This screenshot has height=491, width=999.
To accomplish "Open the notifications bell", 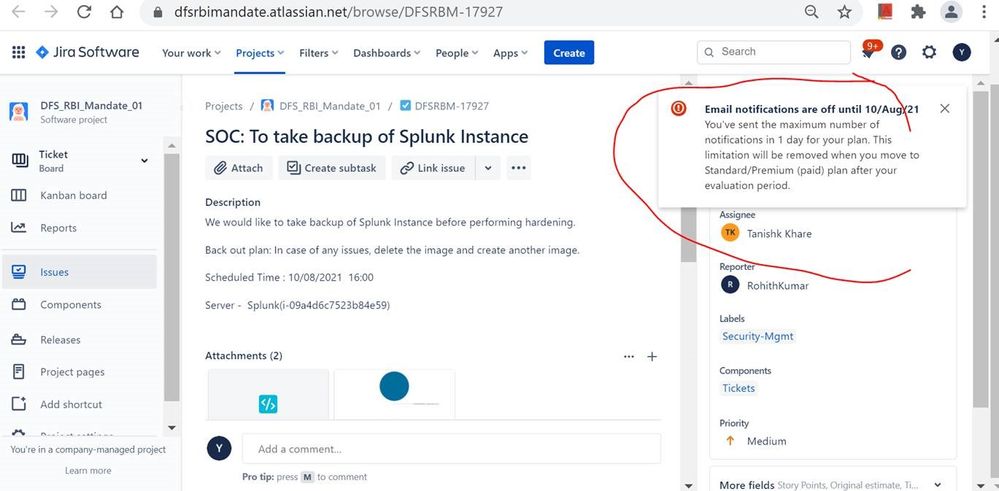I will click(x=868, y=53).
